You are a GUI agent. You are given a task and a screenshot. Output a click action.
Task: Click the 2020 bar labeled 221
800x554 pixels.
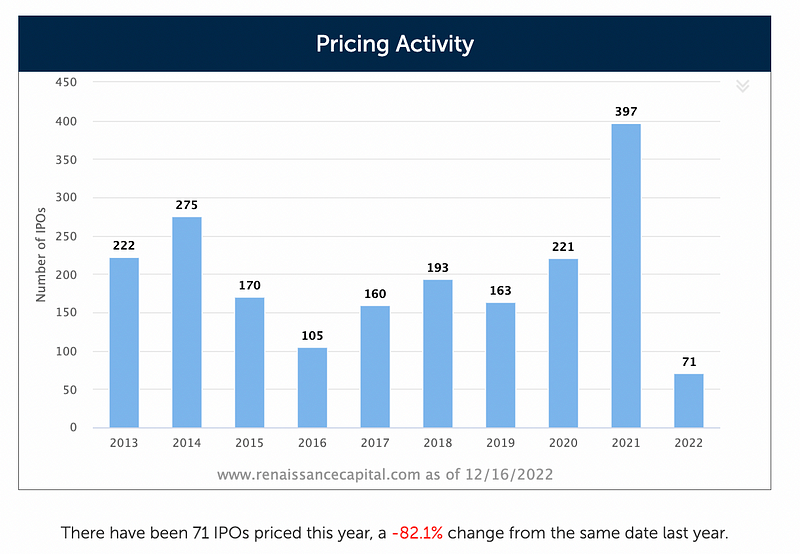(563, 343)
